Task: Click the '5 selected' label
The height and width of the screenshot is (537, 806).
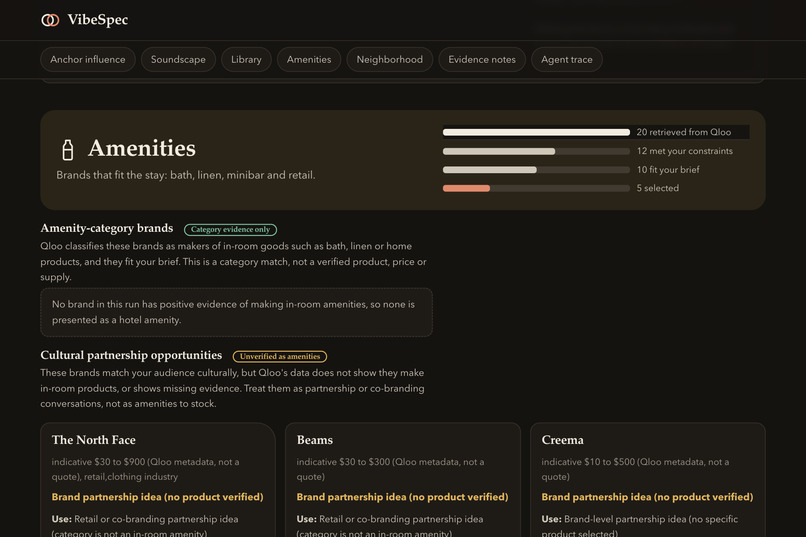Action: pos(657,188)
